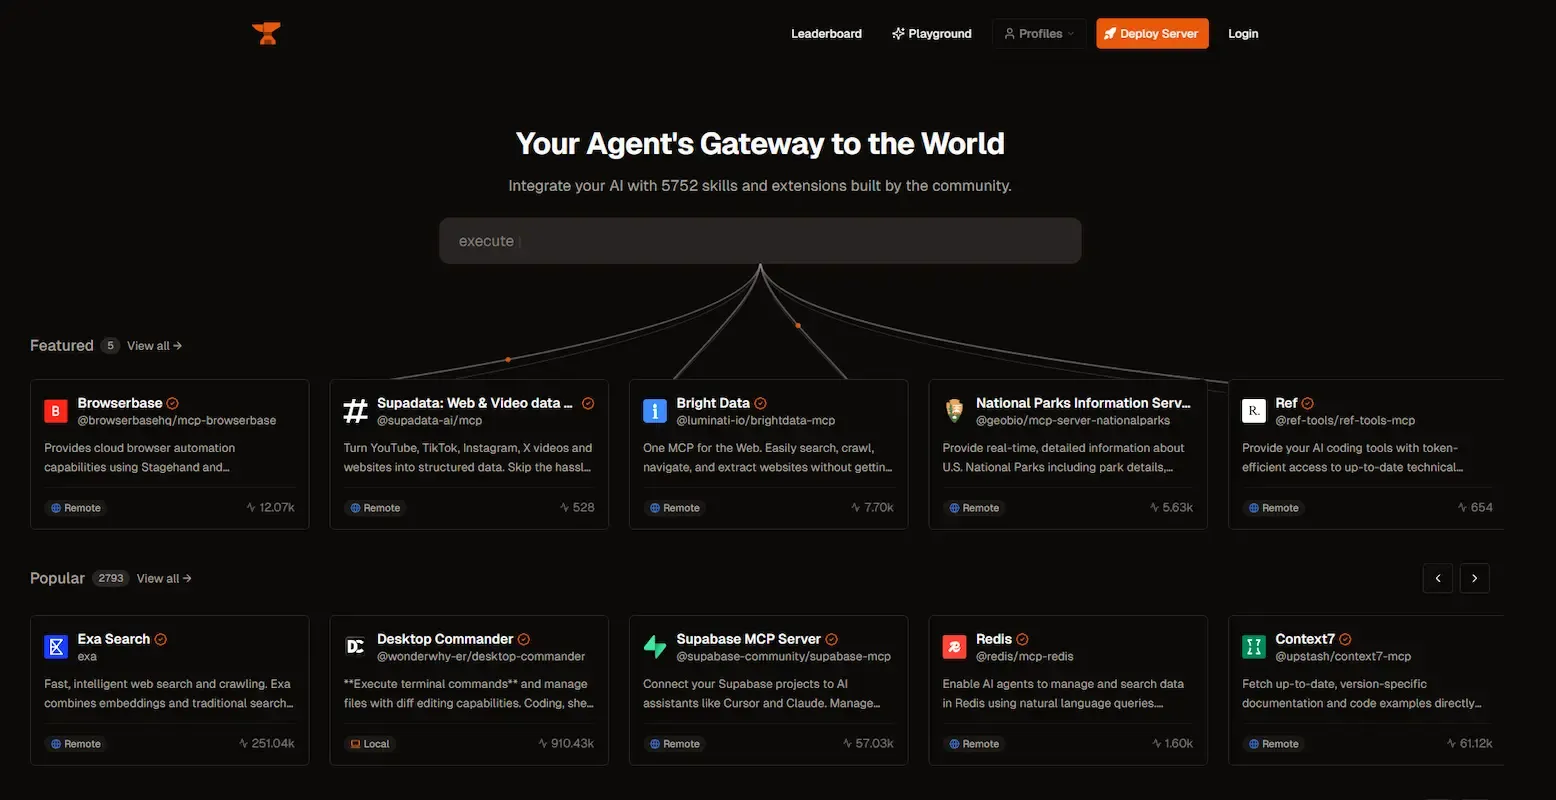Click the Desktop Commander DC icon
This screenshot has width=1556, height=800.
[355, 647]
